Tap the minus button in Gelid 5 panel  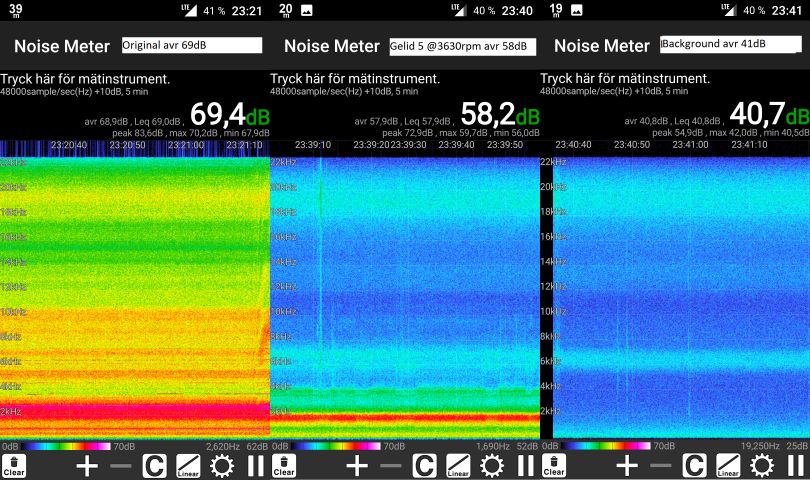click(x=391, y=466)
